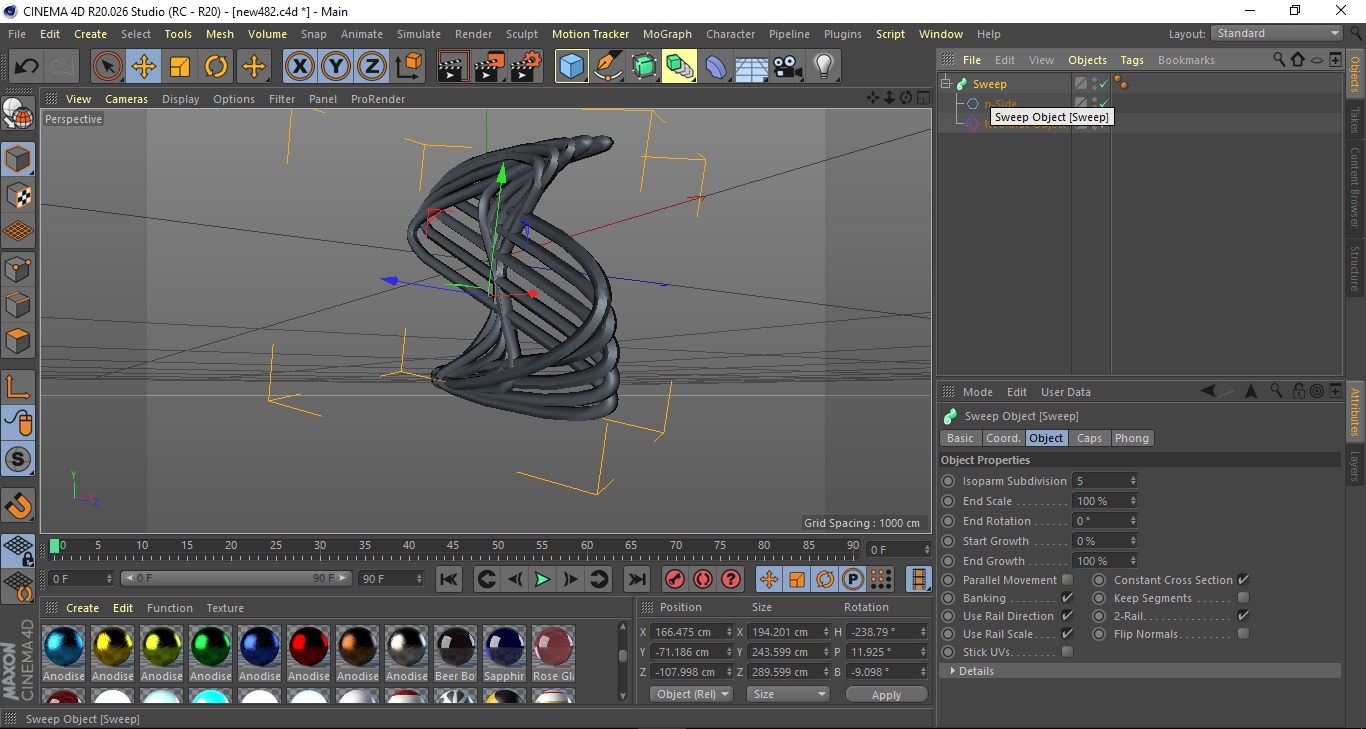The height and width of the screenshot is (729, 1366).
Task: Adjust Isoparm Subdivision stepper arrows
Action: pyautogui.click(x=1133, y=481)
